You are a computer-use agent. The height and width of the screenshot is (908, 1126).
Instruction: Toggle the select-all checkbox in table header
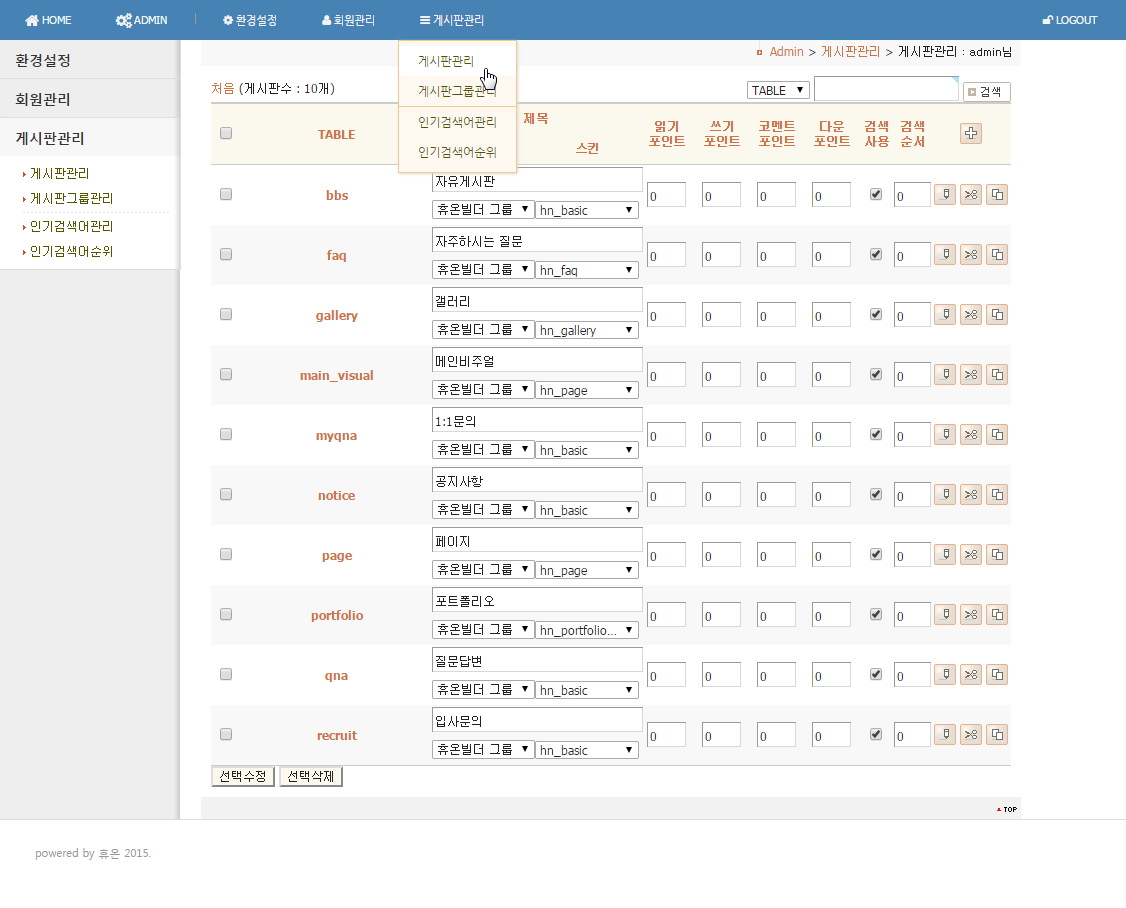pos(226,134)
